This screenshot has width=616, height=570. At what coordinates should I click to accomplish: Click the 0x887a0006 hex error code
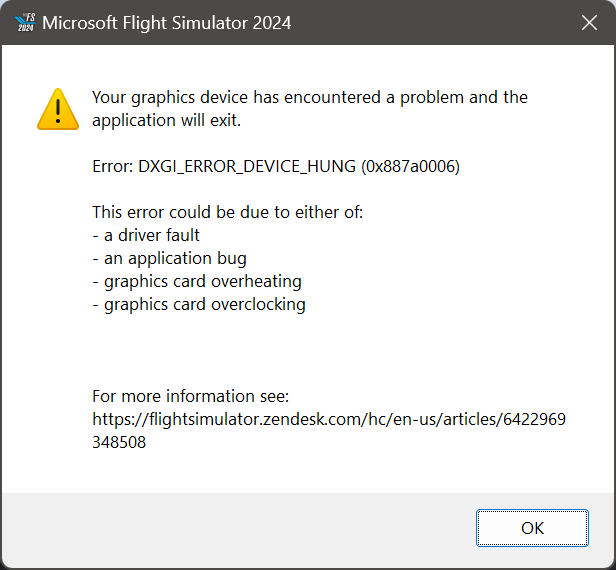410,166
